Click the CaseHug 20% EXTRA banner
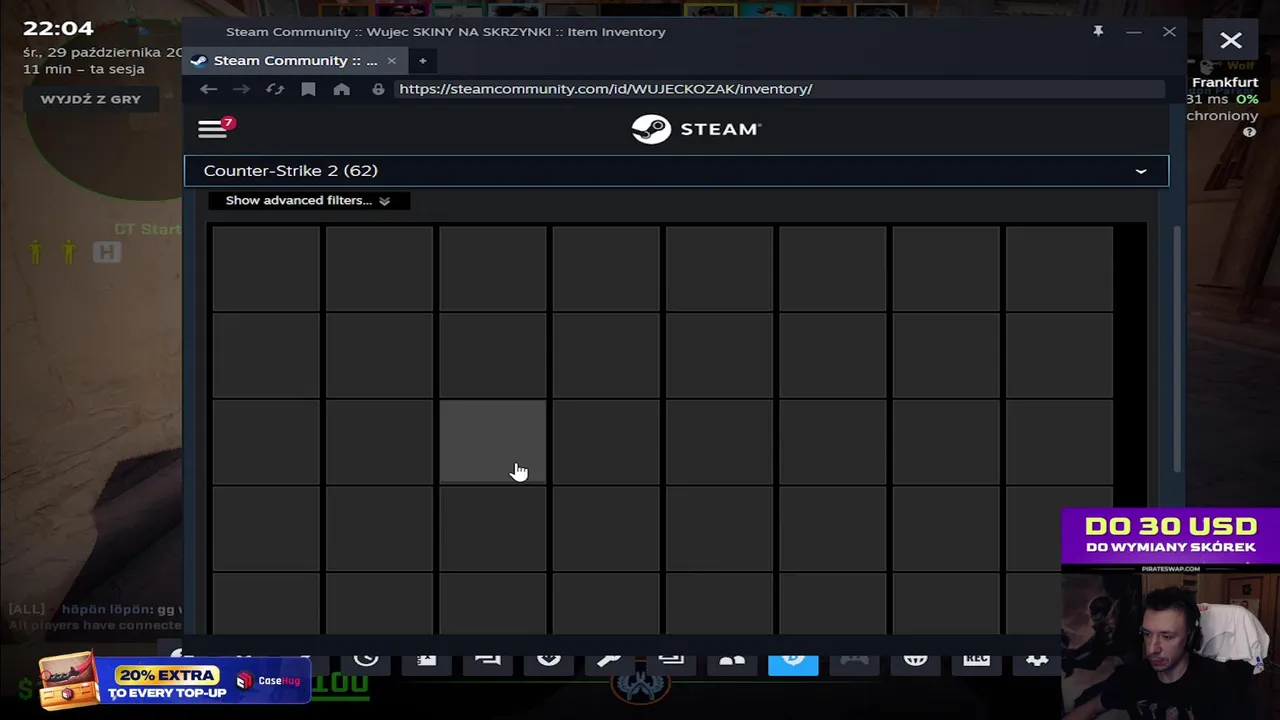 175,682
